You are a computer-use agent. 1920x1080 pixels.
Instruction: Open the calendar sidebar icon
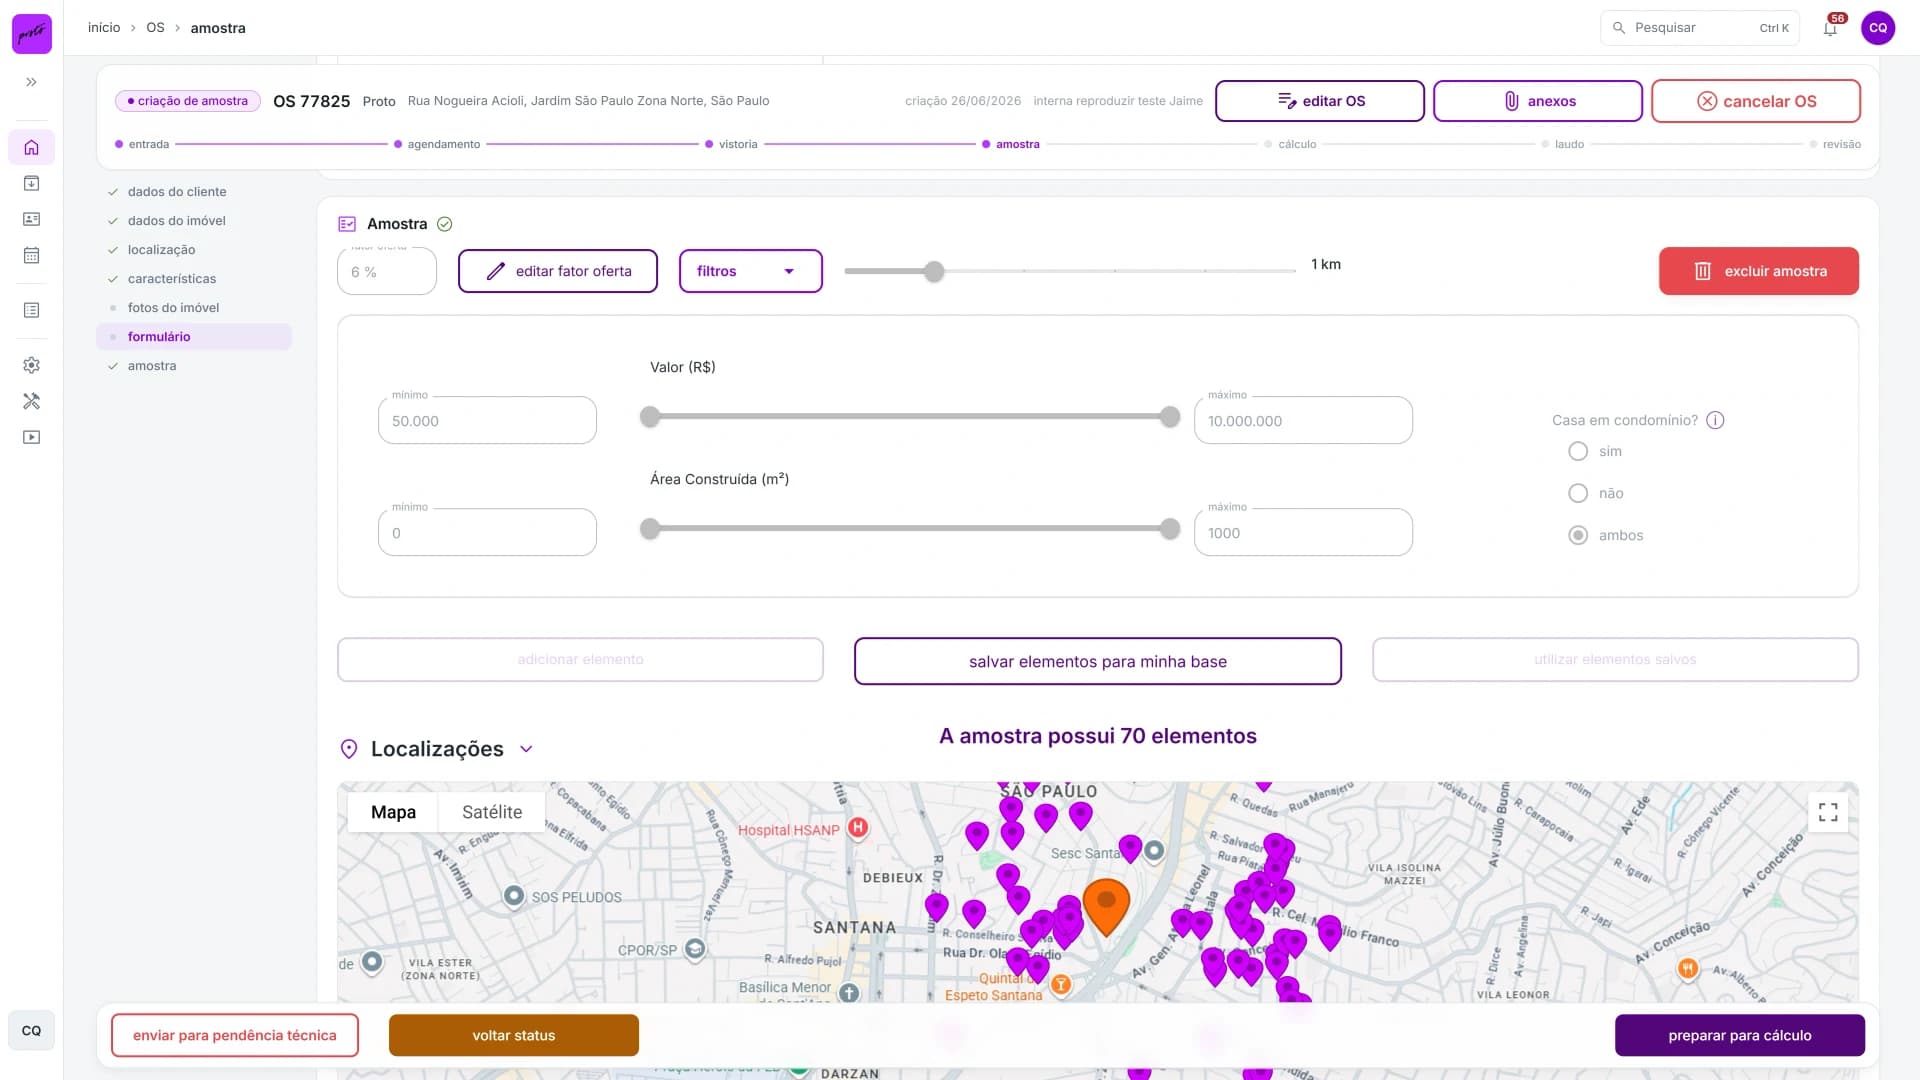tap(32, 255)
